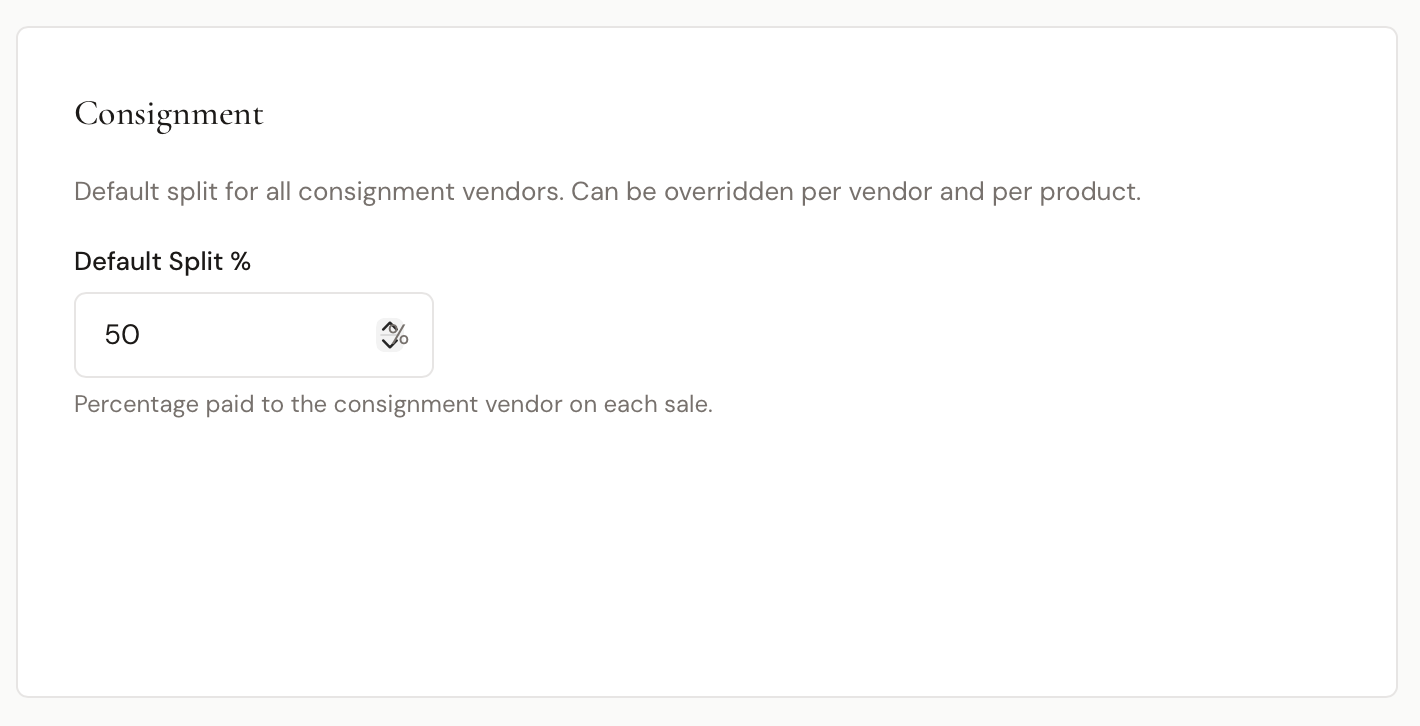Image resolution: width=1420 pixels, height=726 pixels.
Task: Click the Consignment section heading
Action: click(168, 113)
